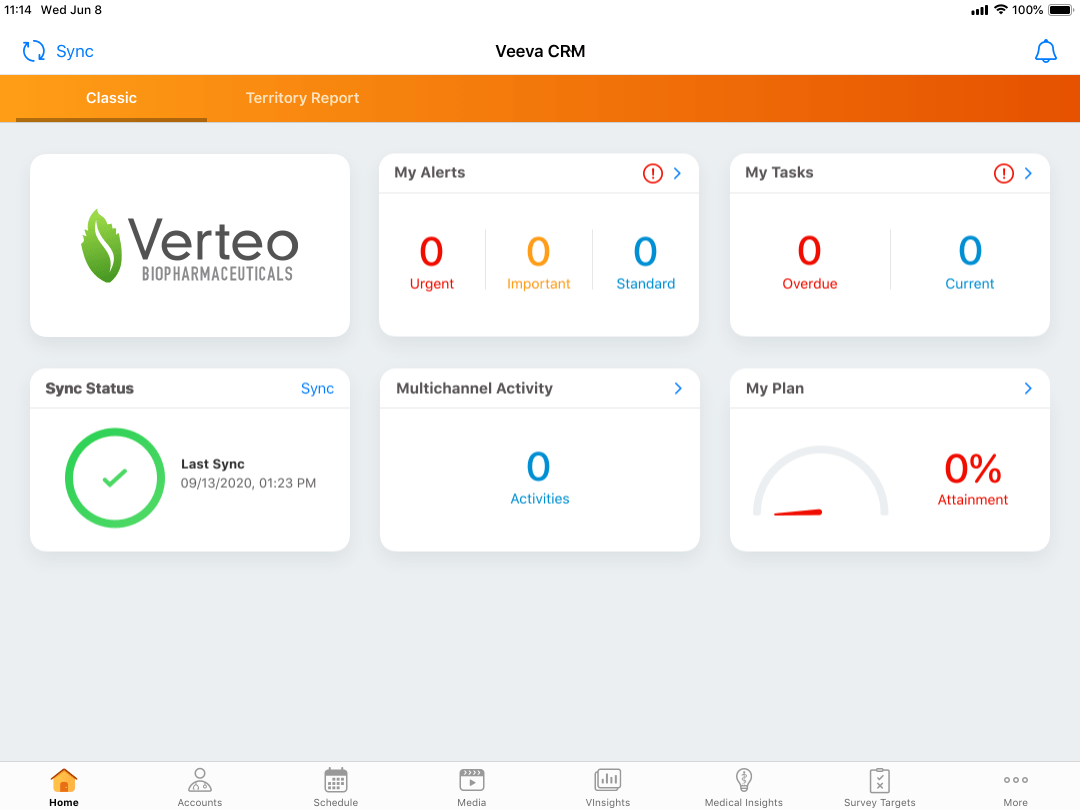Open the More menu with three dots
1080x810 pixels.
click(1015, 781)
